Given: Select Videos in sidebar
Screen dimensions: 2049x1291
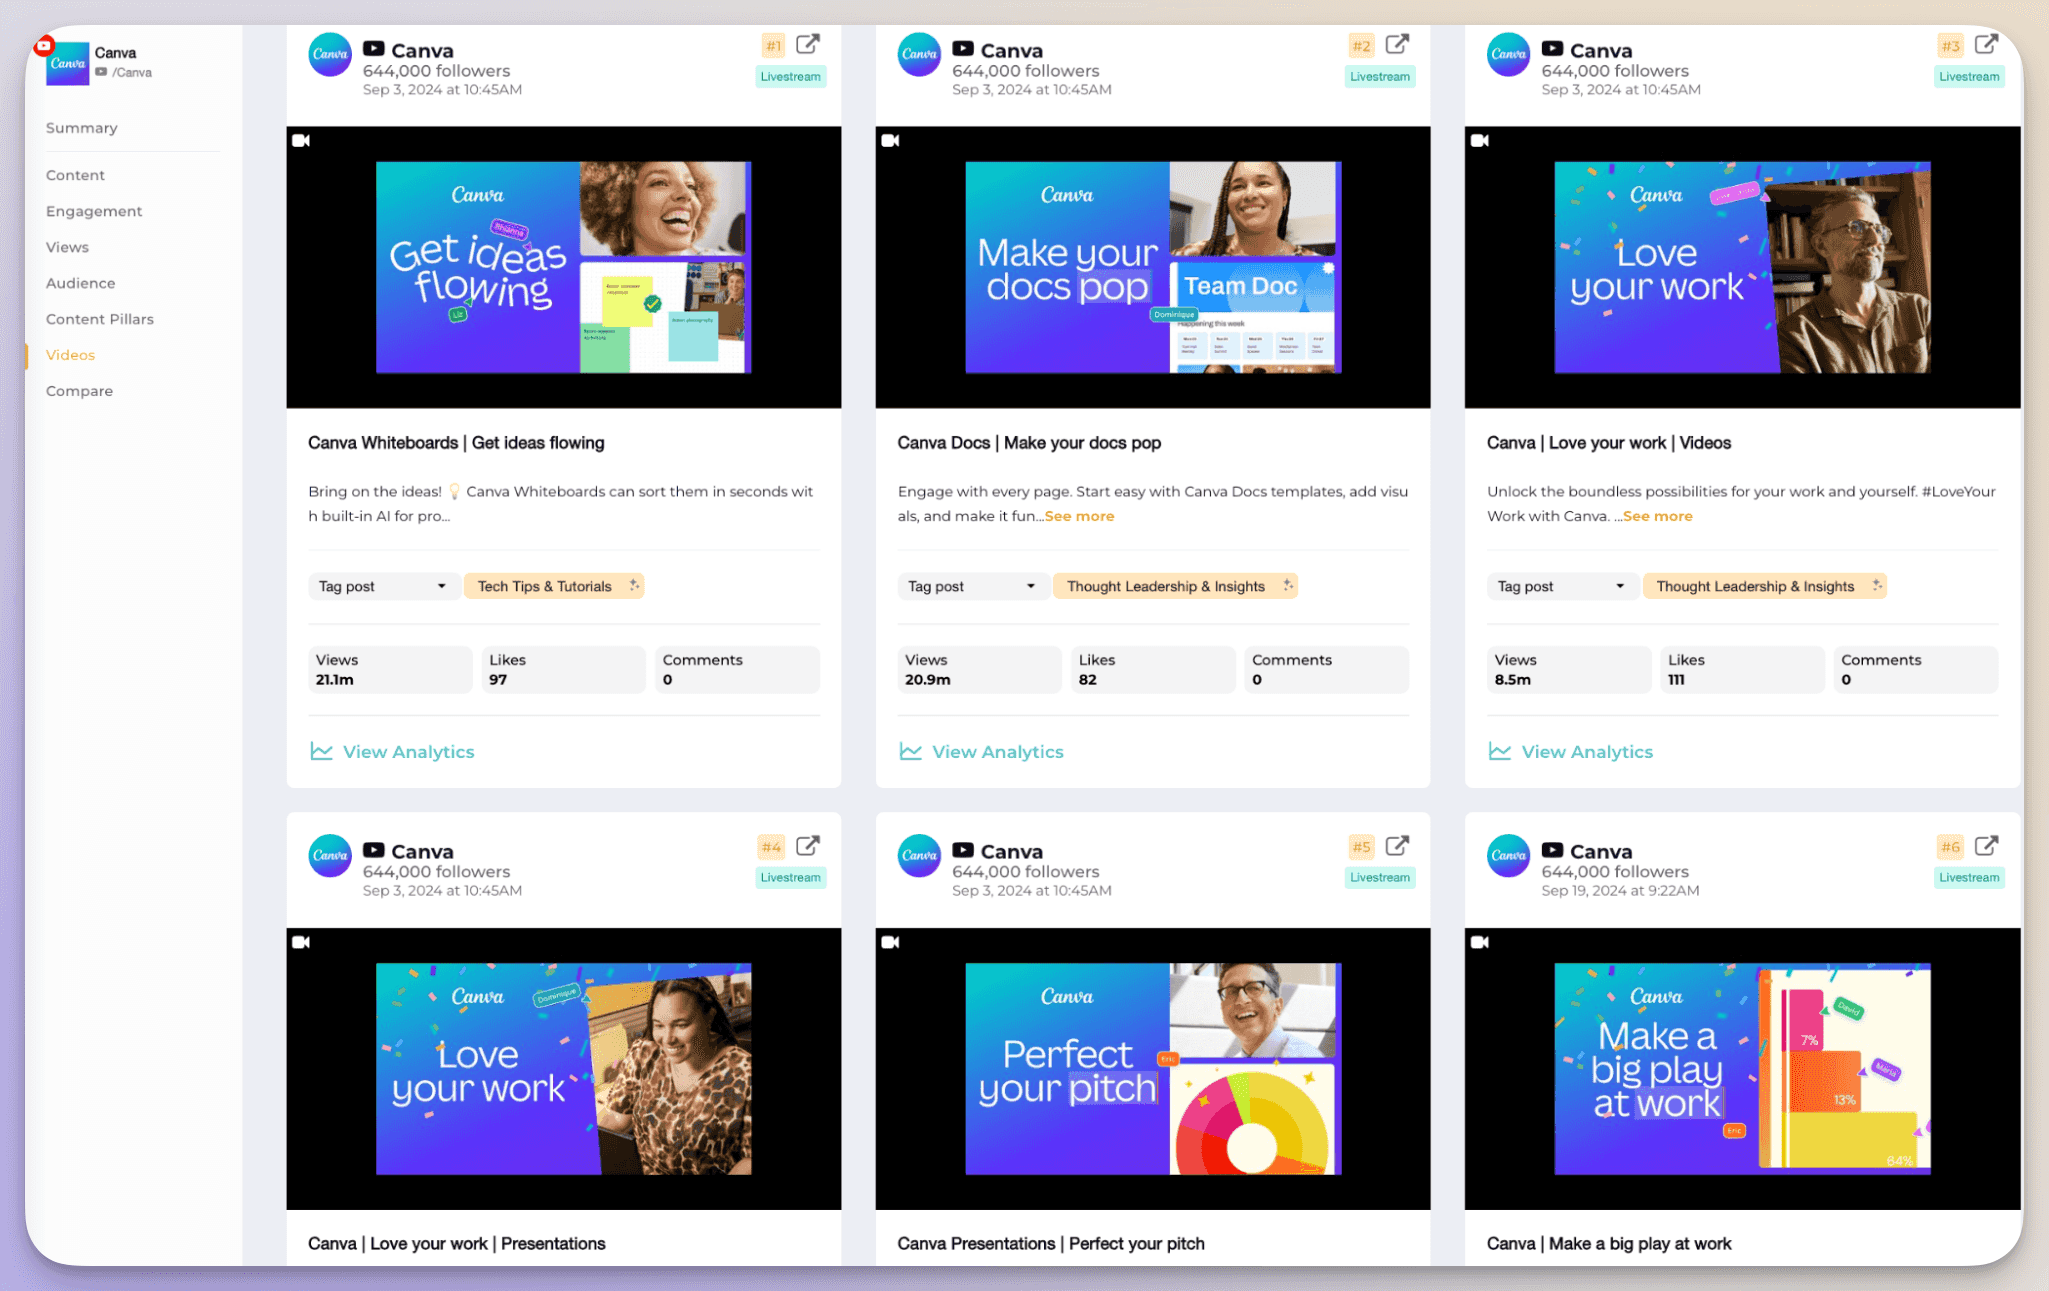Looking at the screenshot, I should click(70, 355).
